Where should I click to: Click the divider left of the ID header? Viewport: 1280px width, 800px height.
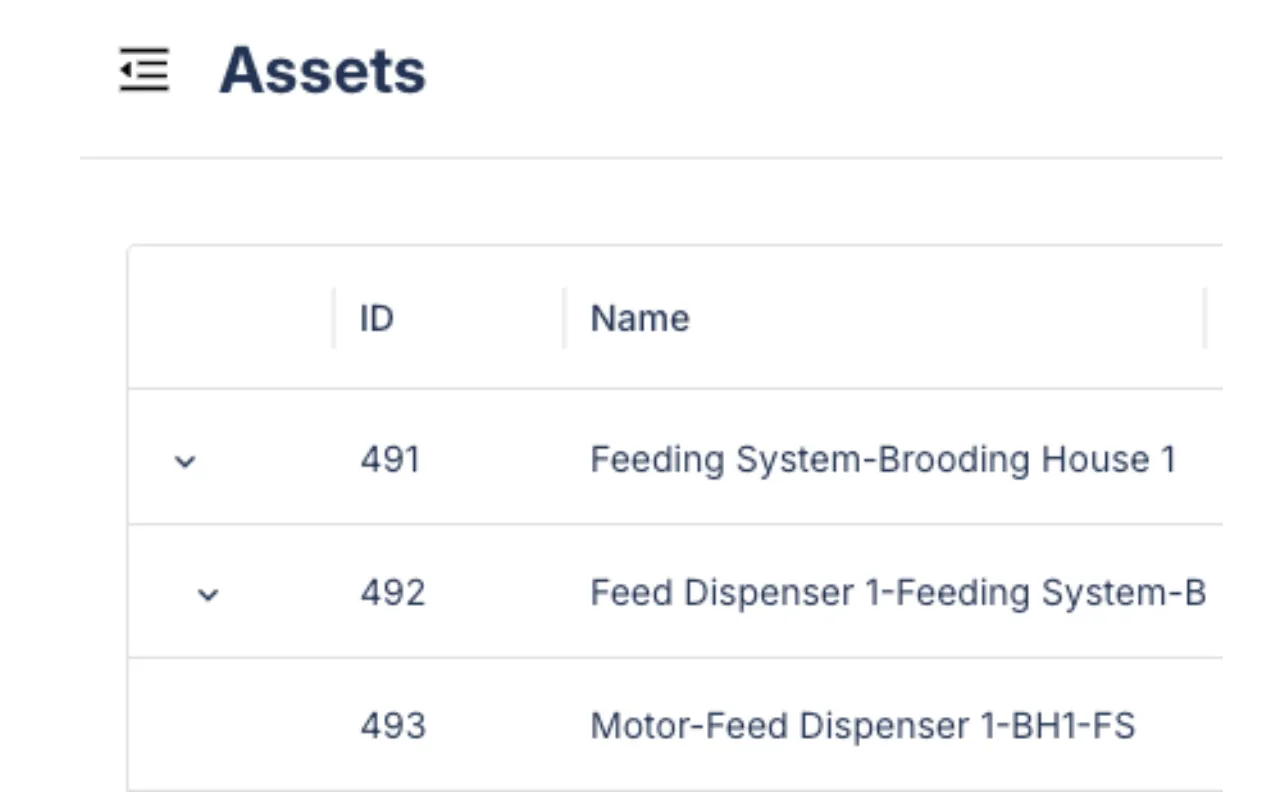tap(334, 319)
